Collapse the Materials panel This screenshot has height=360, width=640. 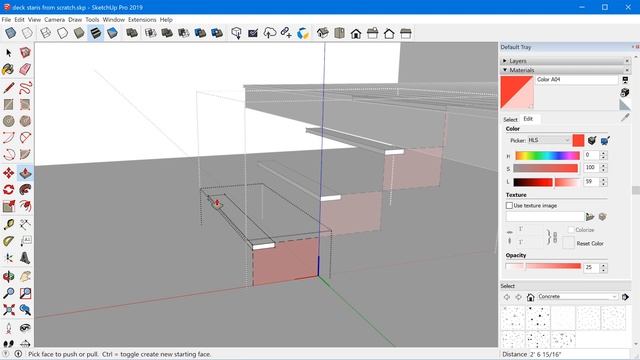coord(505,70)
